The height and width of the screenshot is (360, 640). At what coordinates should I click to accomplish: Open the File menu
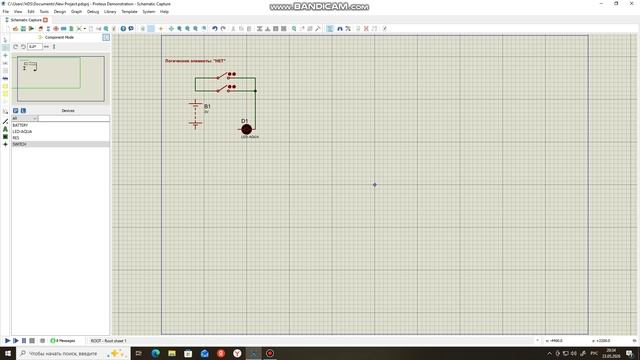[6, 11]
